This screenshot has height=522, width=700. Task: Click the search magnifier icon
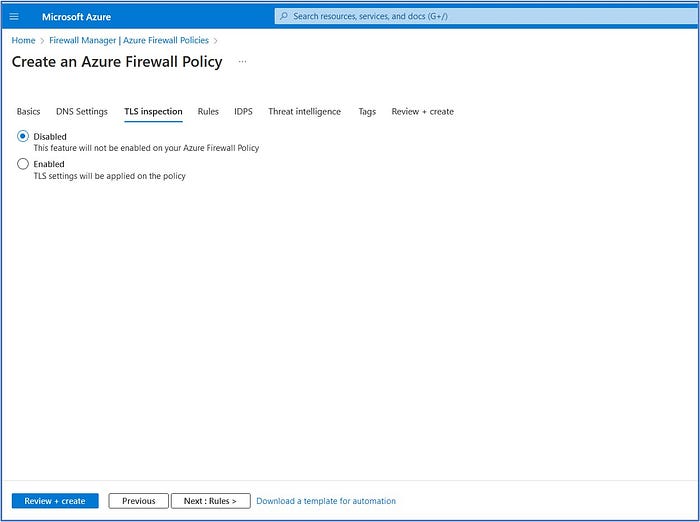click(x=283, y=16)
